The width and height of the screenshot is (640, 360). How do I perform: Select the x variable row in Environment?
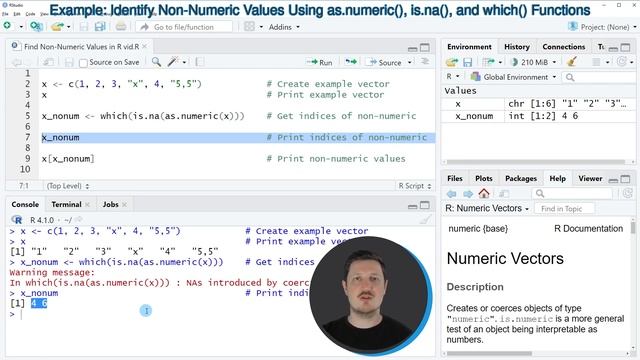[538, 104]
